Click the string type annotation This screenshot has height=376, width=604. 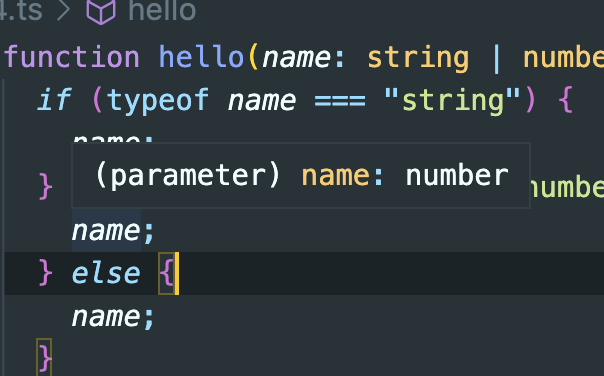[418, 59]
